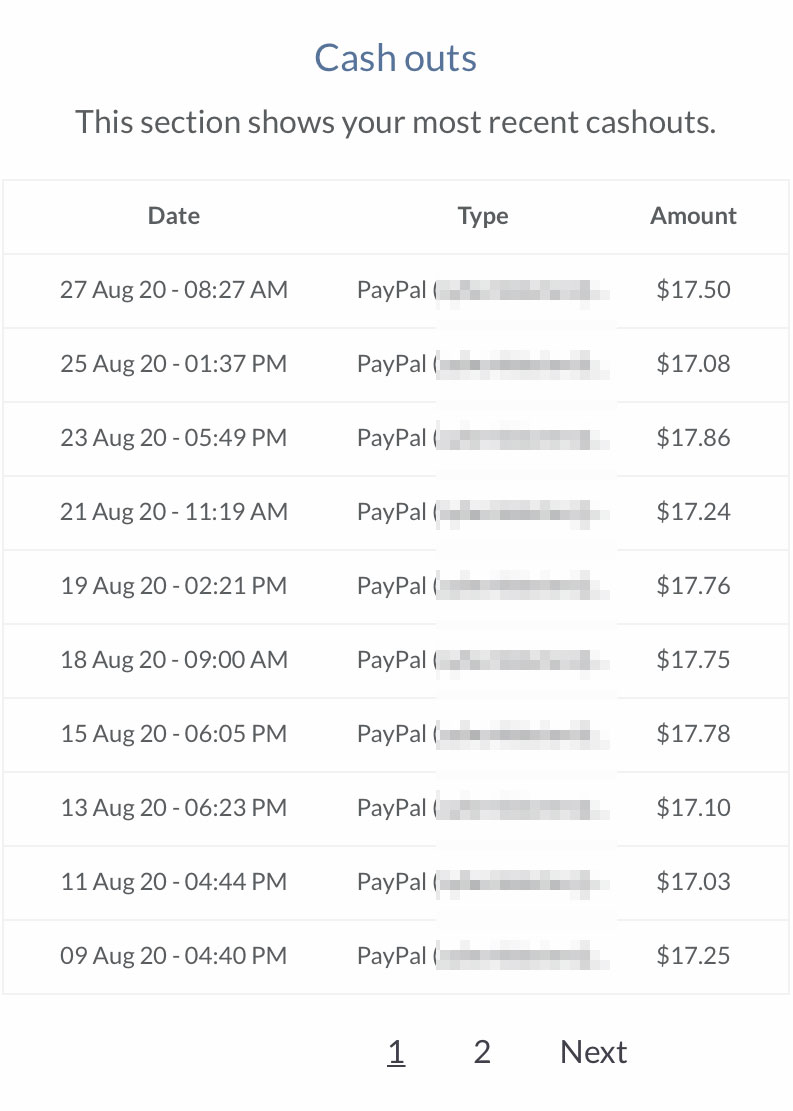The width and height of the screenshot is (793, 1111).
Task: Click the Date column header
Action: pyautogui.click(x=174, y=215)
